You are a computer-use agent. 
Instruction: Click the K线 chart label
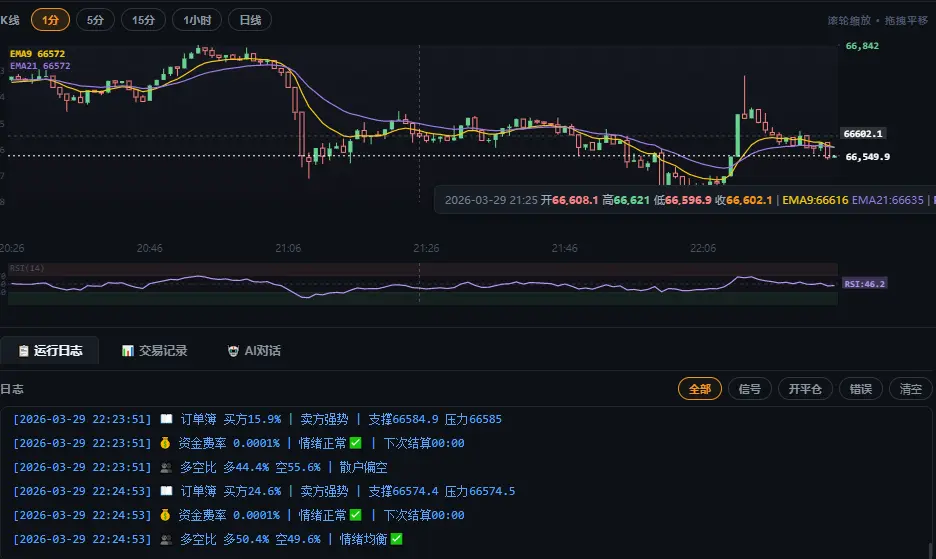[x=10, y=20]
